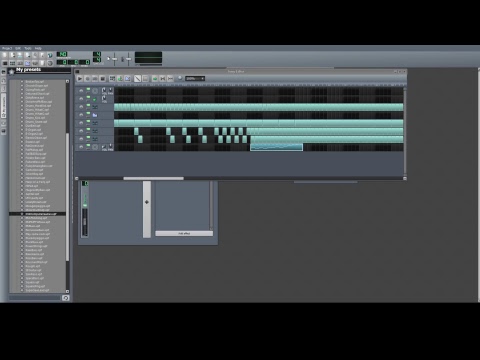
Task: Open the My samples sidebar tab
Action: 4,89
